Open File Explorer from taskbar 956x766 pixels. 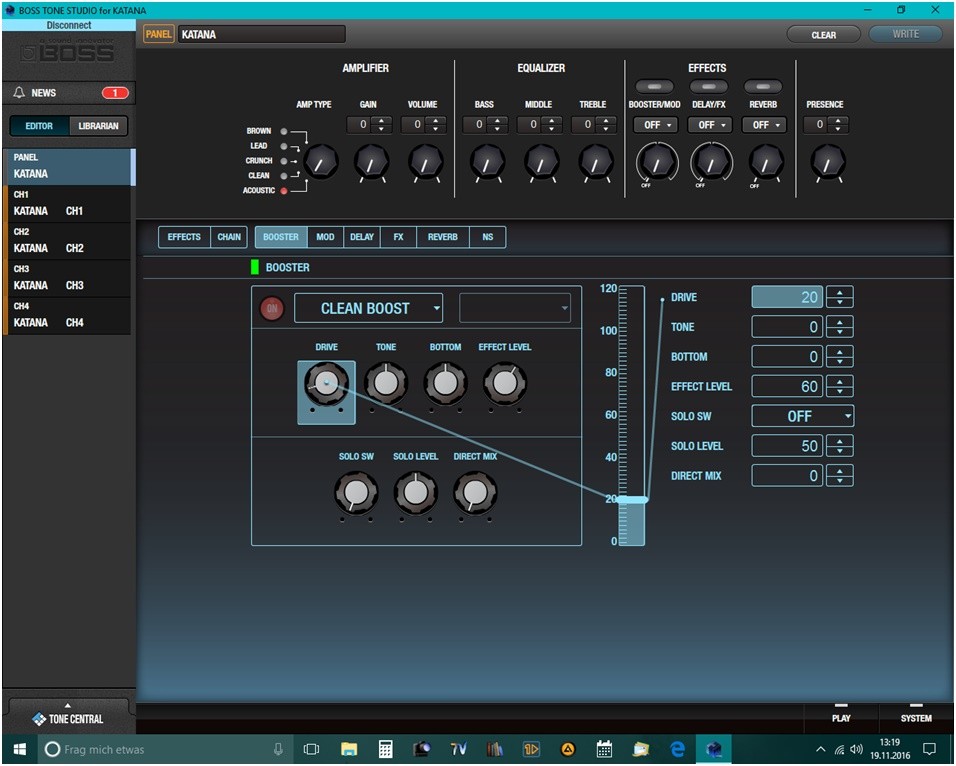click(x=349, y=749)
